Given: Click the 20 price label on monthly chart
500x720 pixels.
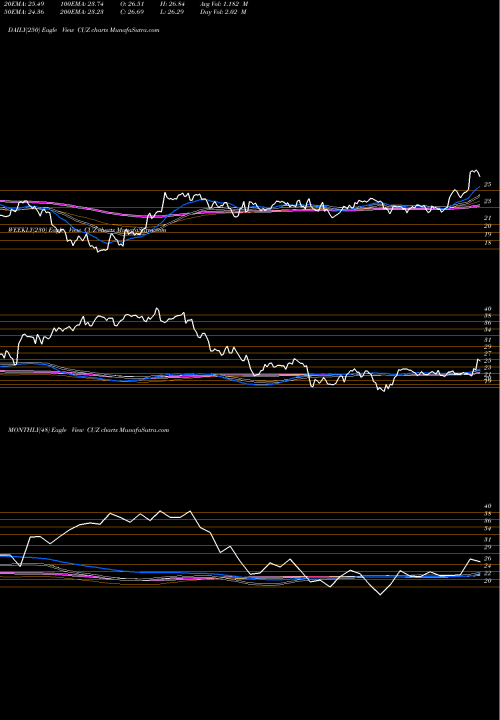Looking at the screenshot, I should click(488, 581).
